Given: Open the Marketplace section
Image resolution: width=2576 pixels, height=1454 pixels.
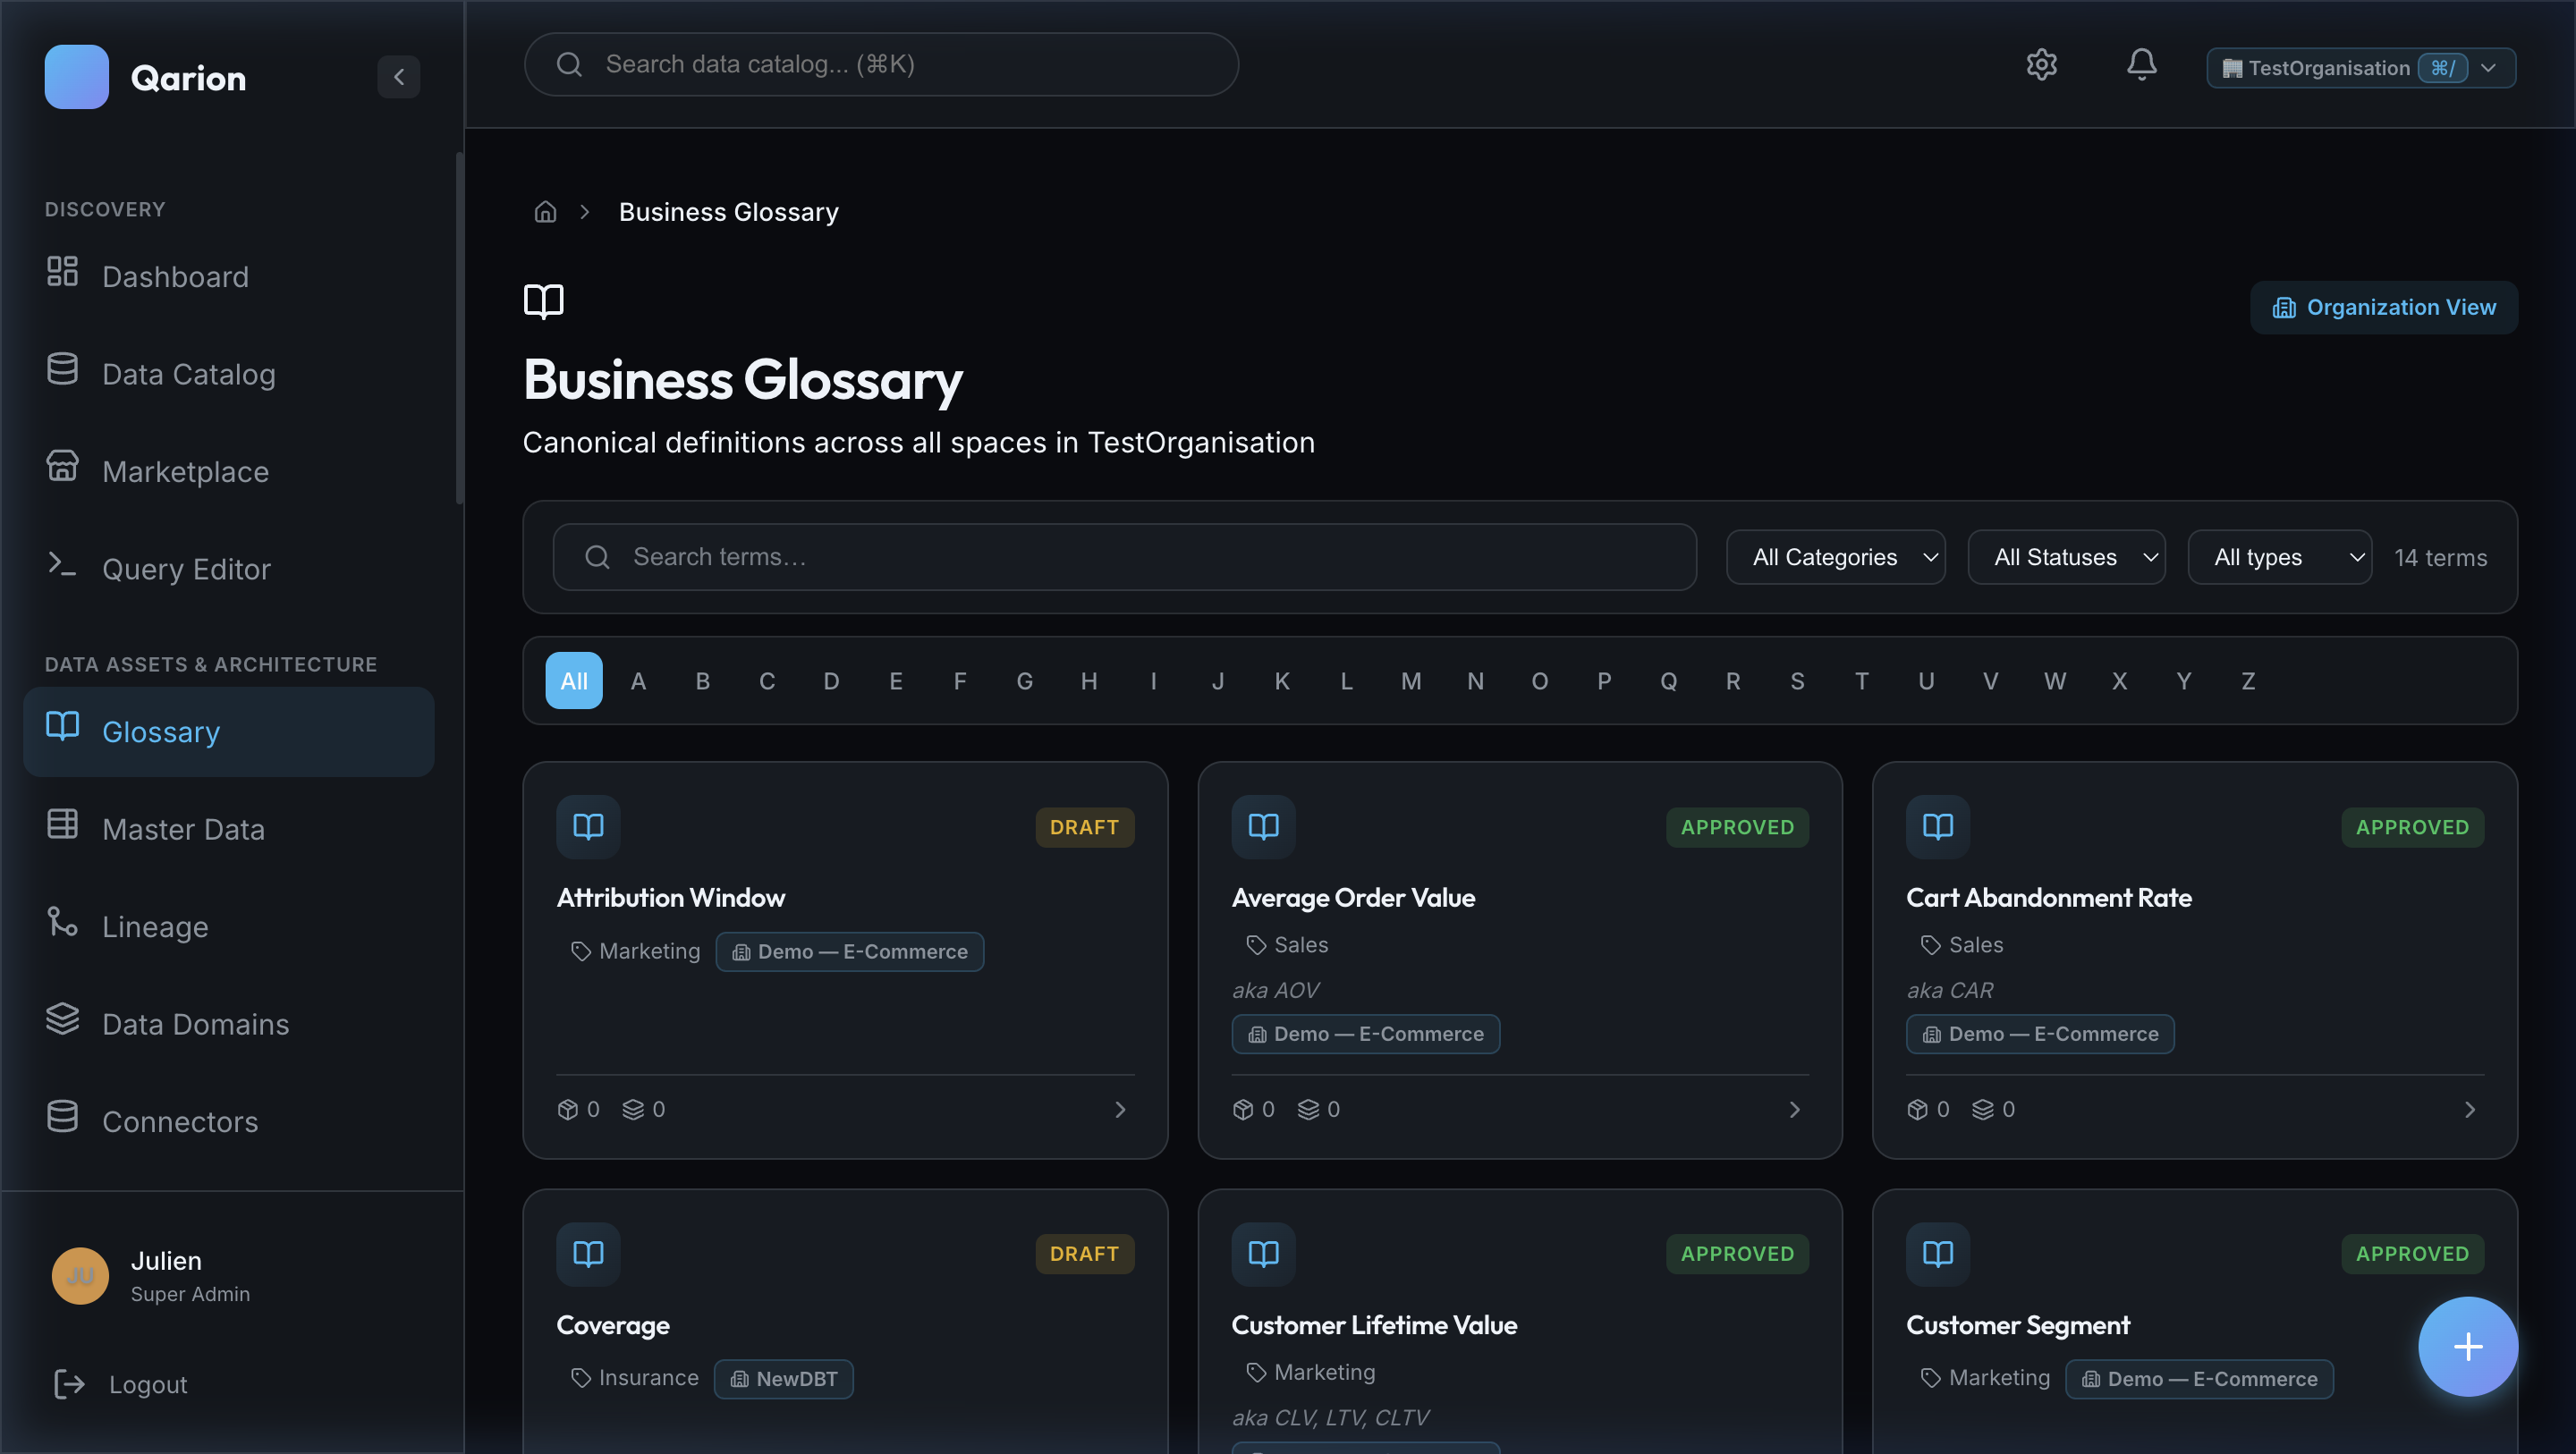Looking at the screenshot, I should [x=184, y=471].
